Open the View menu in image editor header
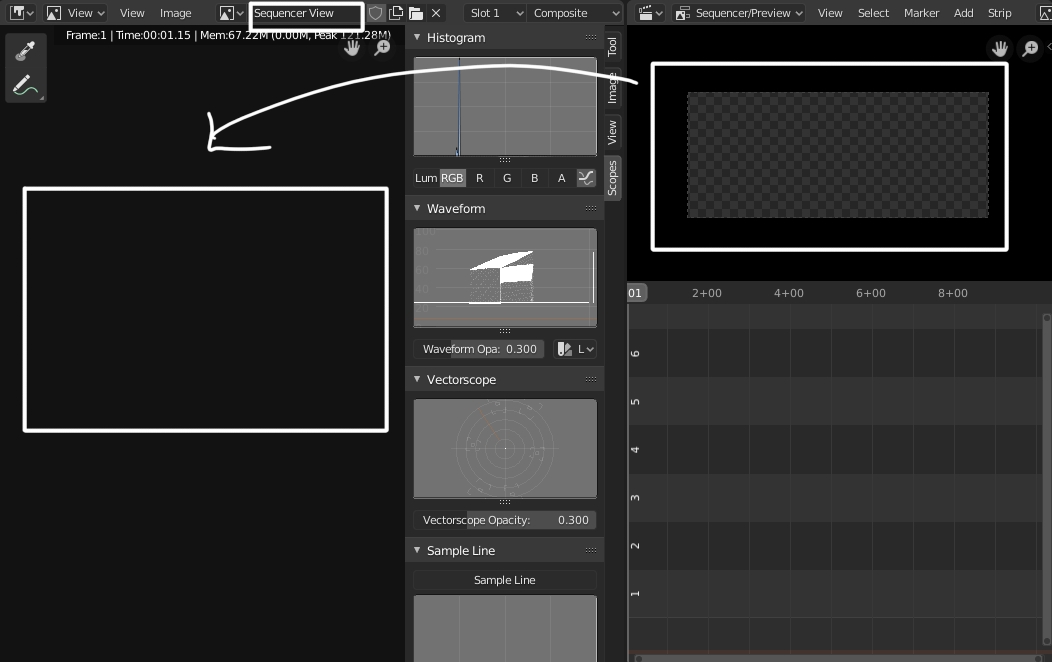Viewport: 1052px width, 662px height. pyautogui.click(x=132, y=13)
